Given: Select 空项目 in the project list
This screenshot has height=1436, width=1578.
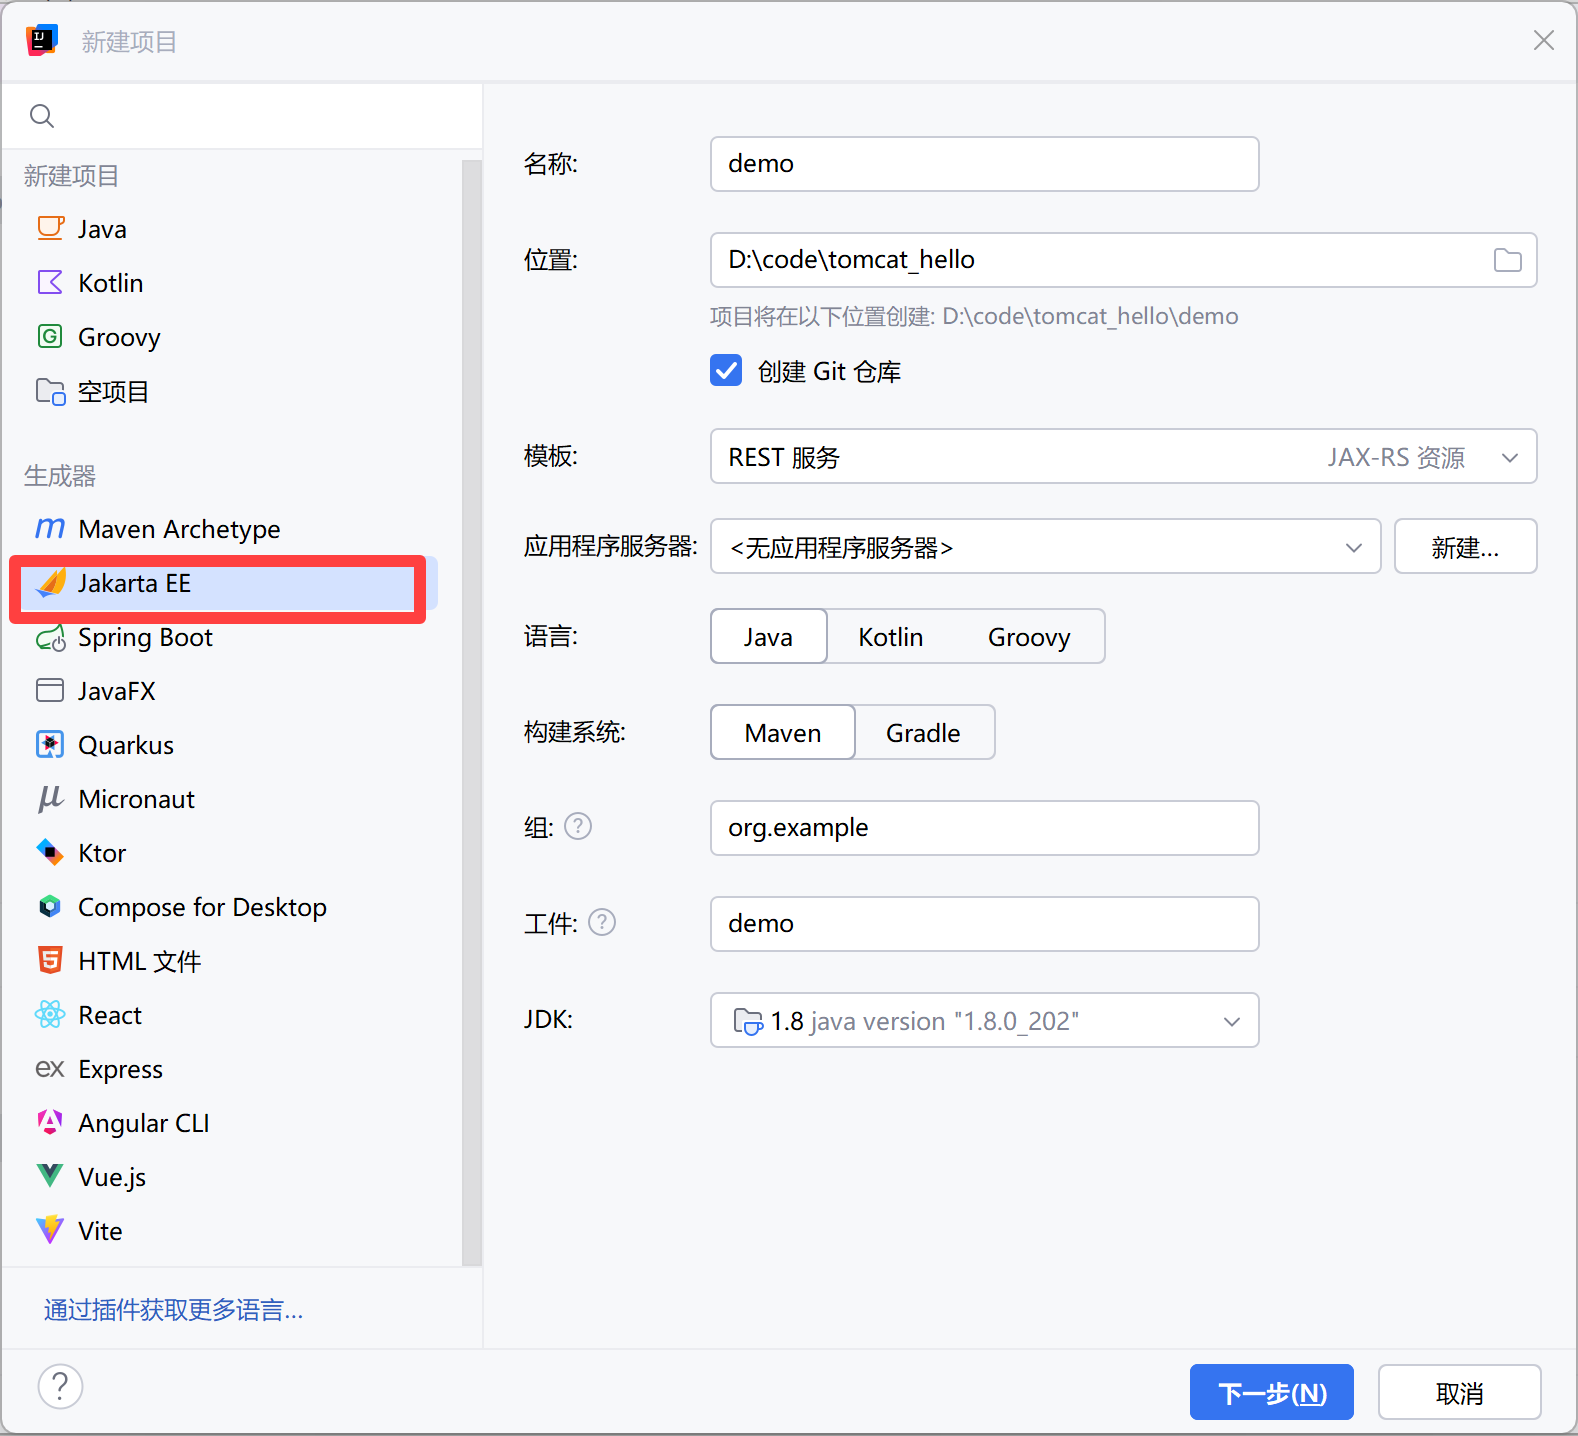Looking at the screenshot, I should pyautogui.click(x=224, y=391).
